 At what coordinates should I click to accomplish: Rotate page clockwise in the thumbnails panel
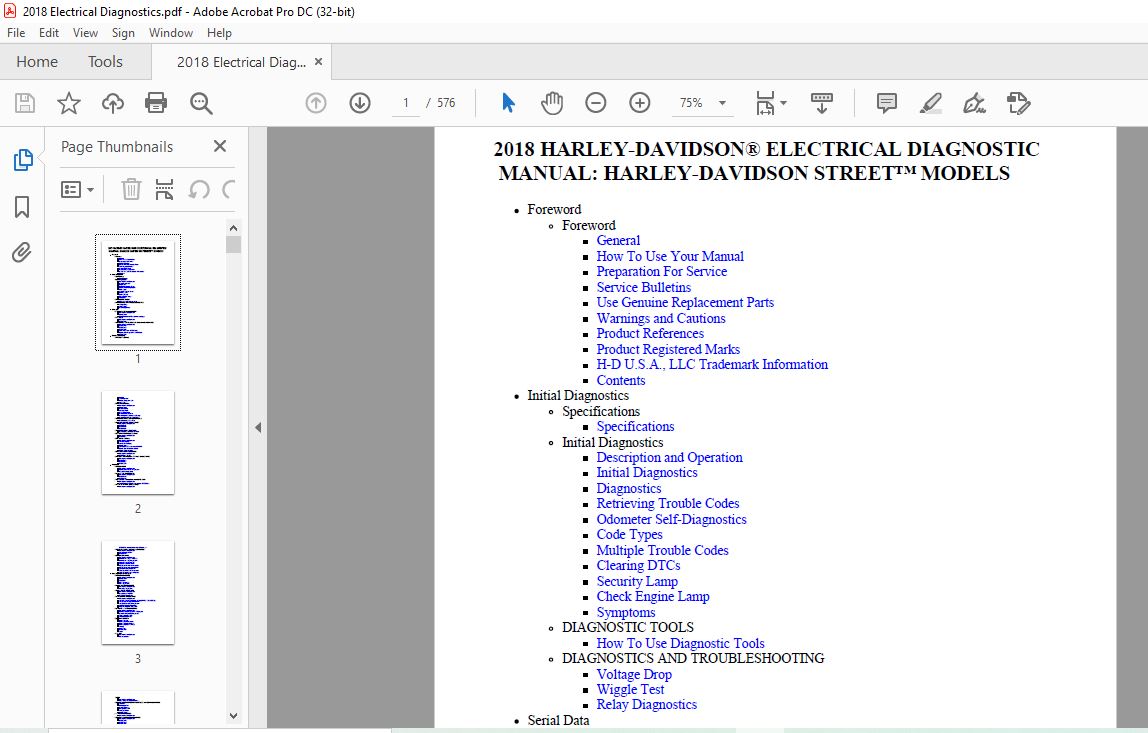pyautogui.click(x=228, y=190)
